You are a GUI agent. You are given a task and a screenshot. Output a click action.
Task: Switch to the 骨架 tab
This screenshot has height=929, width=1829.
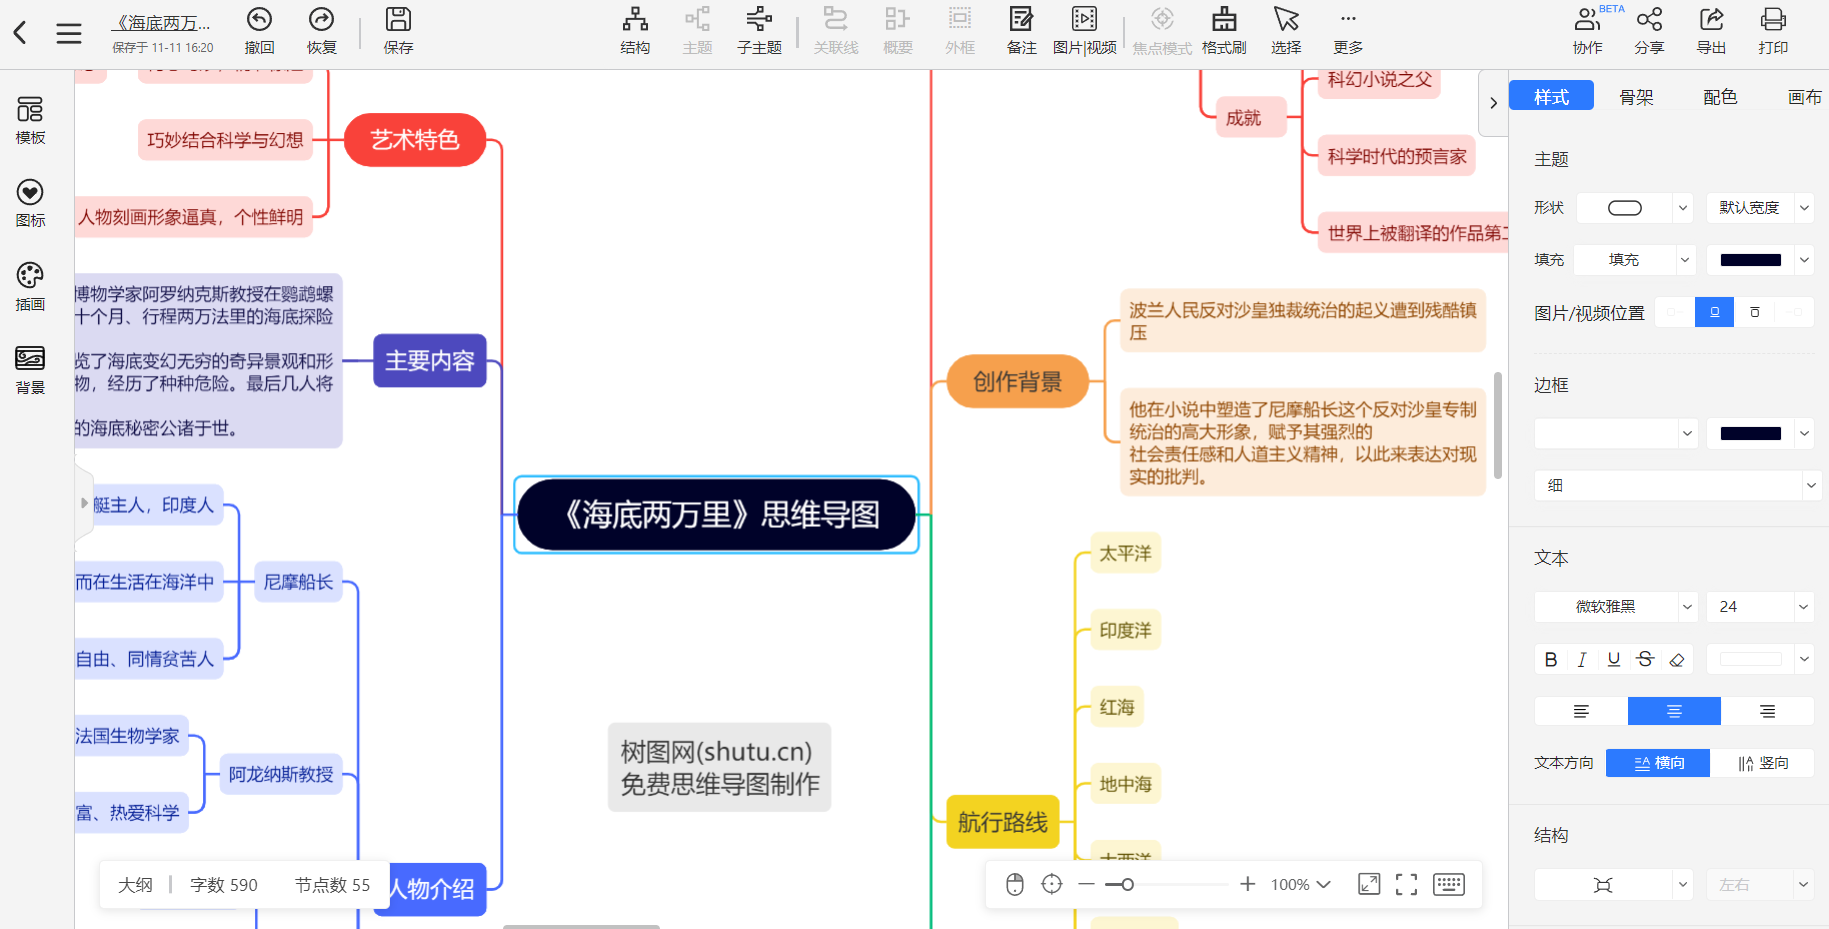(1636, 96)
